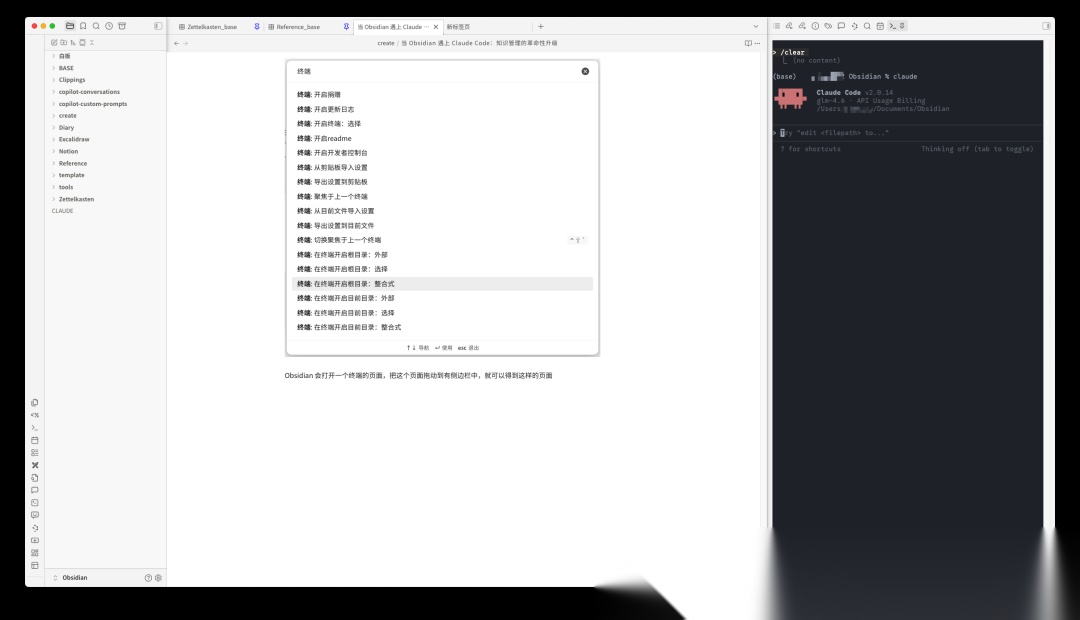Click the Claude Code prompt input line
1080x620 pixels.
(906, 133)
